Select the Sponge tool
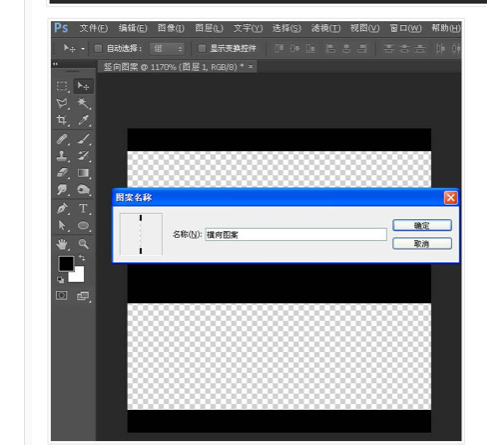Image resolution: width=487 pixels, height=445 pixels. [x=83, y=190]
